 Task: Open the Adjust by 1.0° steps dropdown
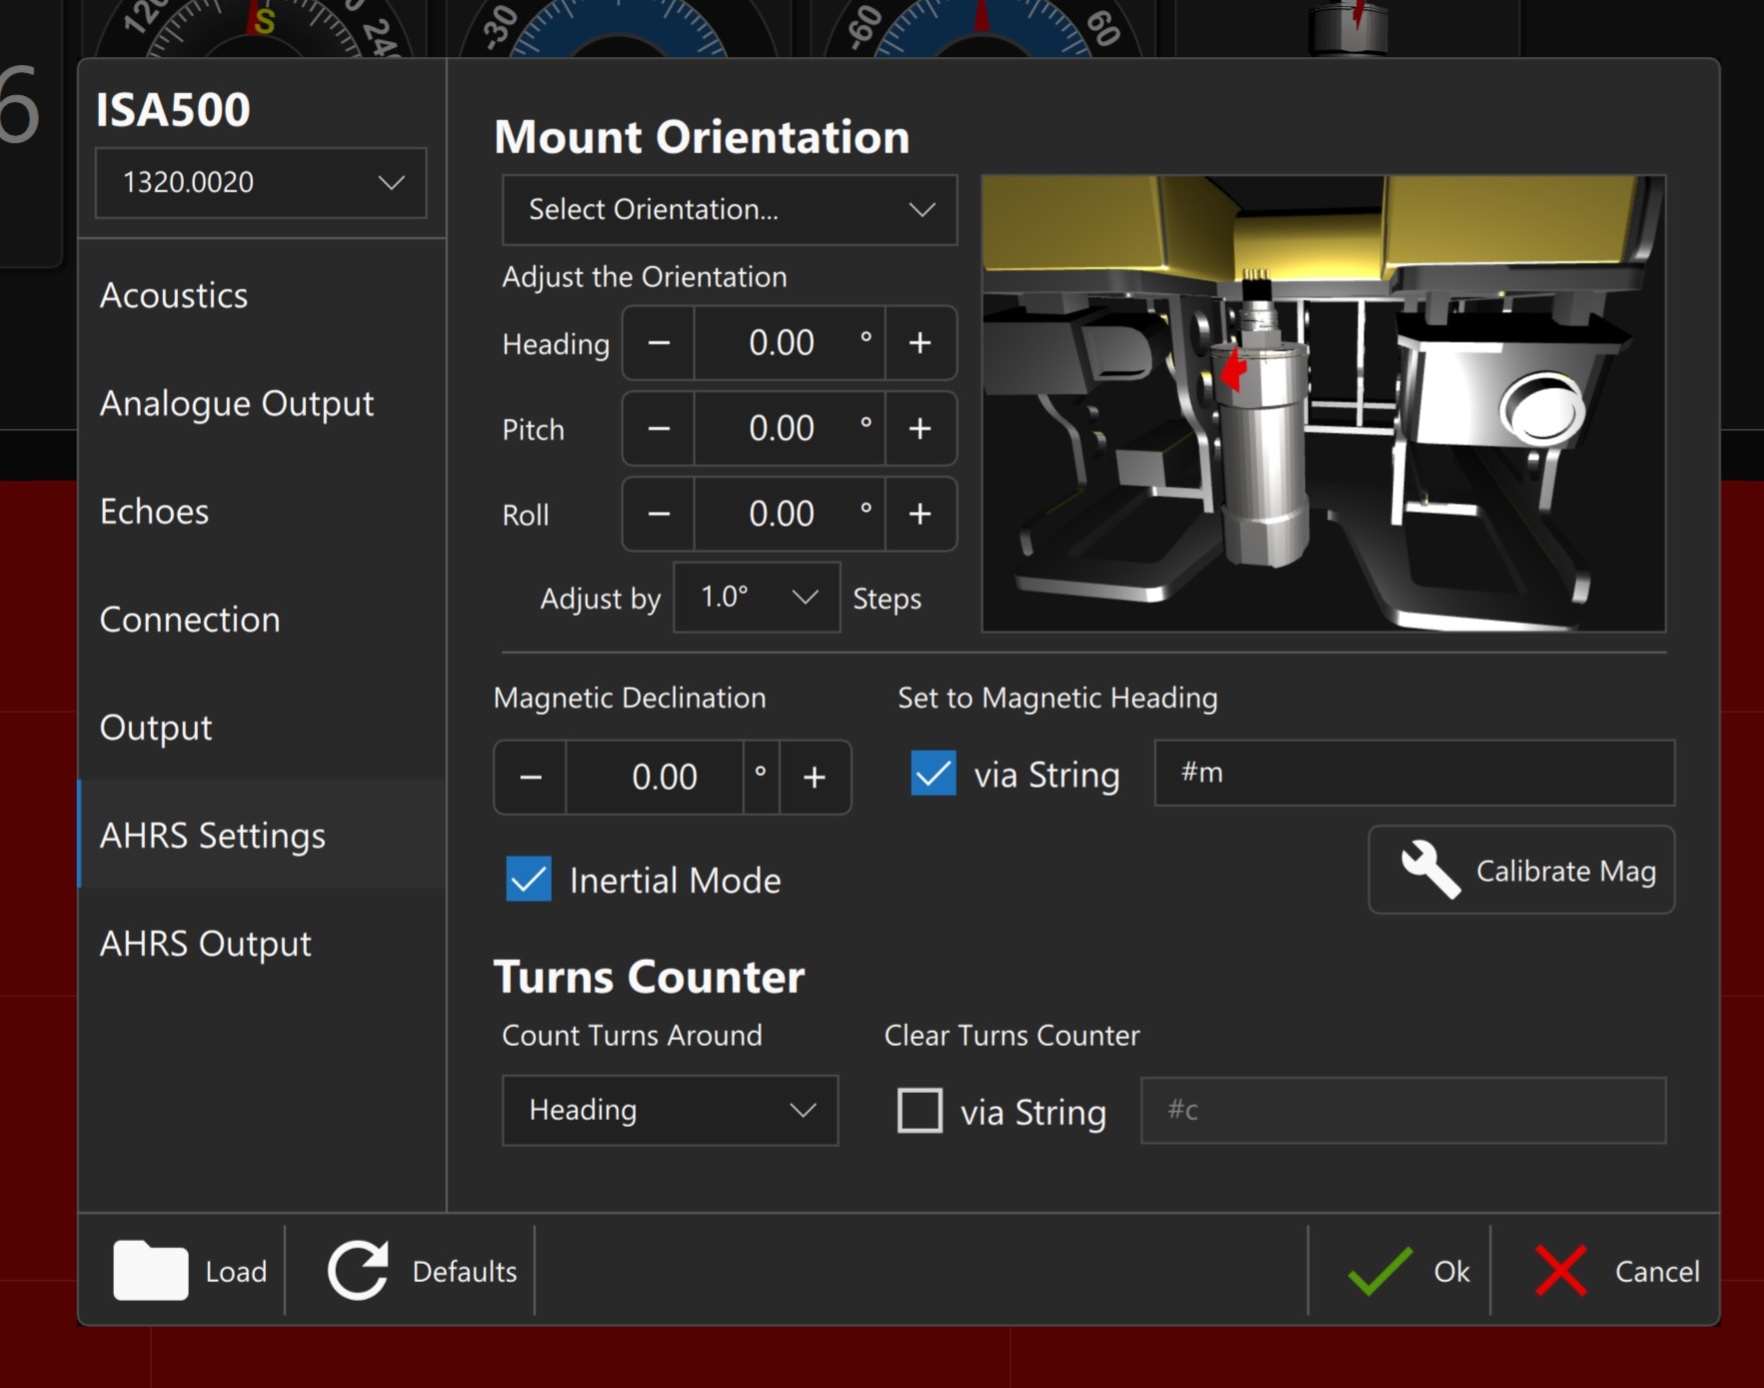point(757,597)
